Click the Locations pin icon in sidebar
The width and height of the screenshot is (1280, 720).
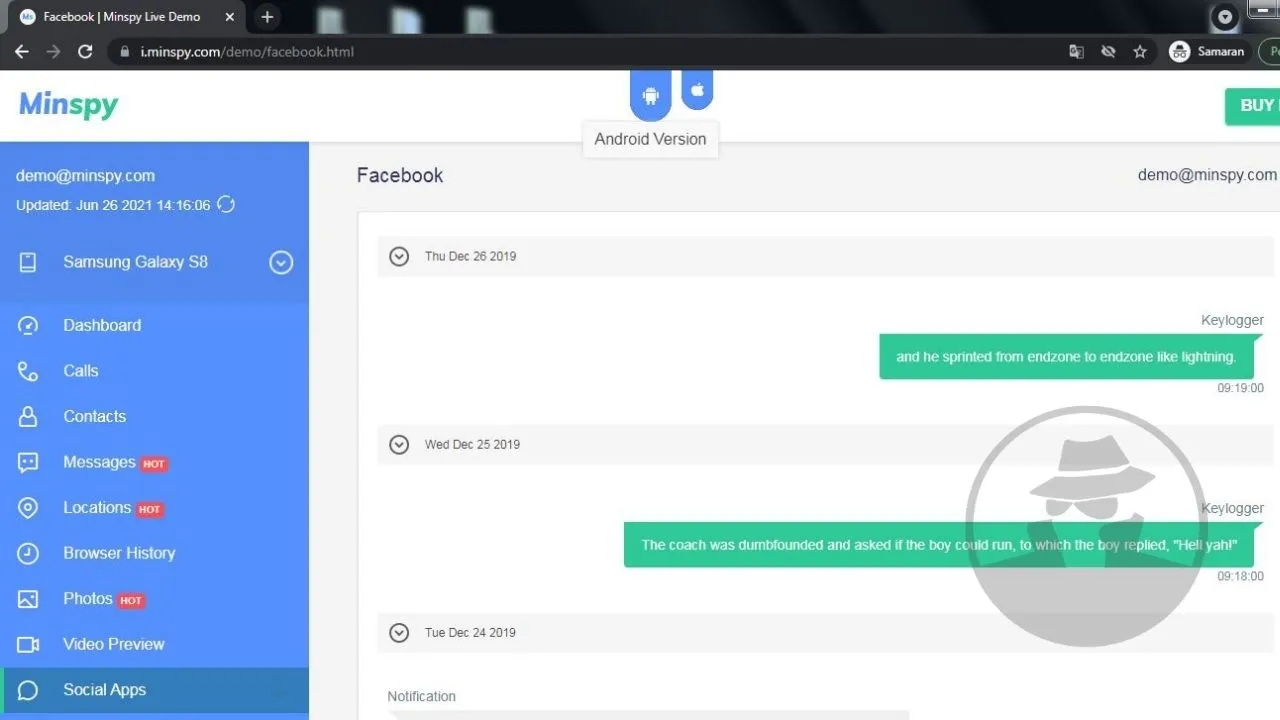point(28,508)
